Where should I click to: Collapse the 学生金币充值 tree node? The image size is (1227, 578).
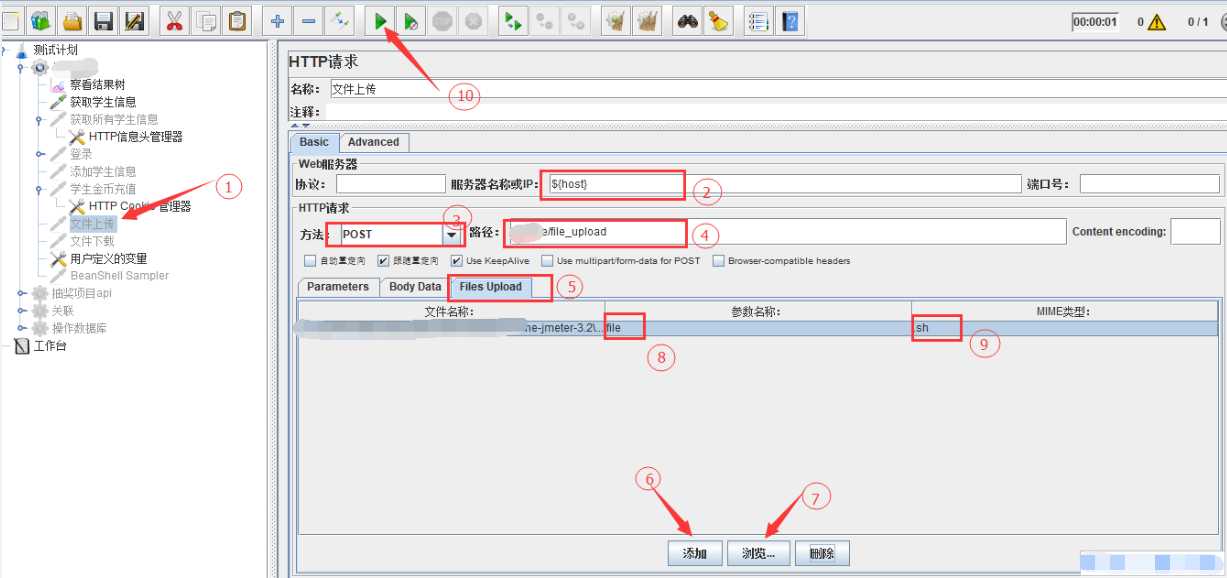(40, 189)
